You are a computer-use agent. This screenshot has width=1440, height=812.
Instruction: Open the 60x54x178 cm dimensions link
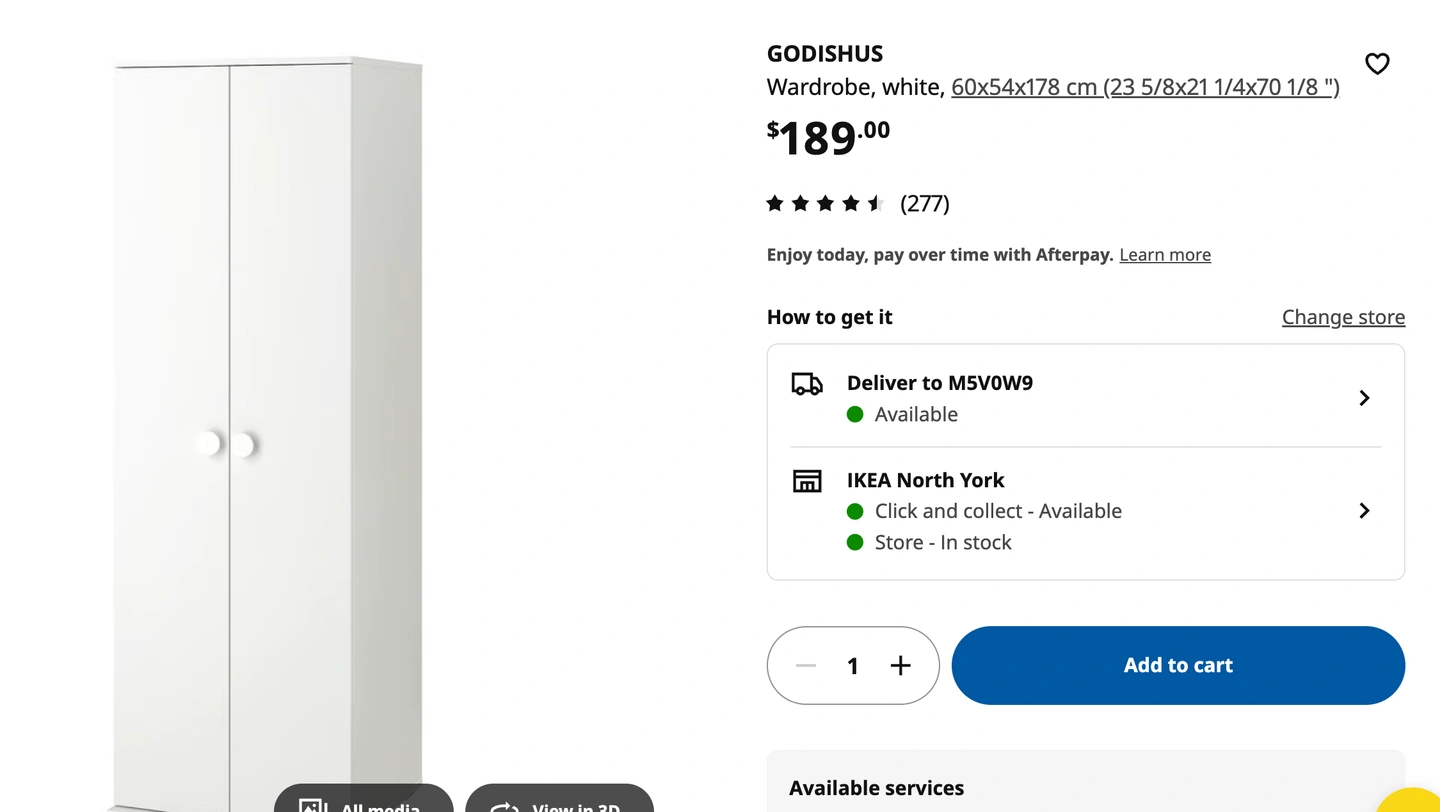tap(1145, 87)
